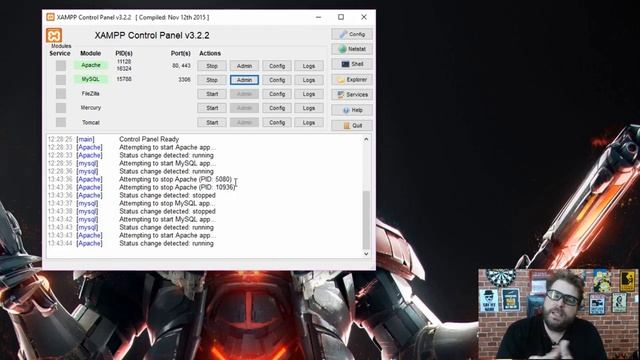
Task: Start the FileZilla module
Action: click(x=212, y=94)
